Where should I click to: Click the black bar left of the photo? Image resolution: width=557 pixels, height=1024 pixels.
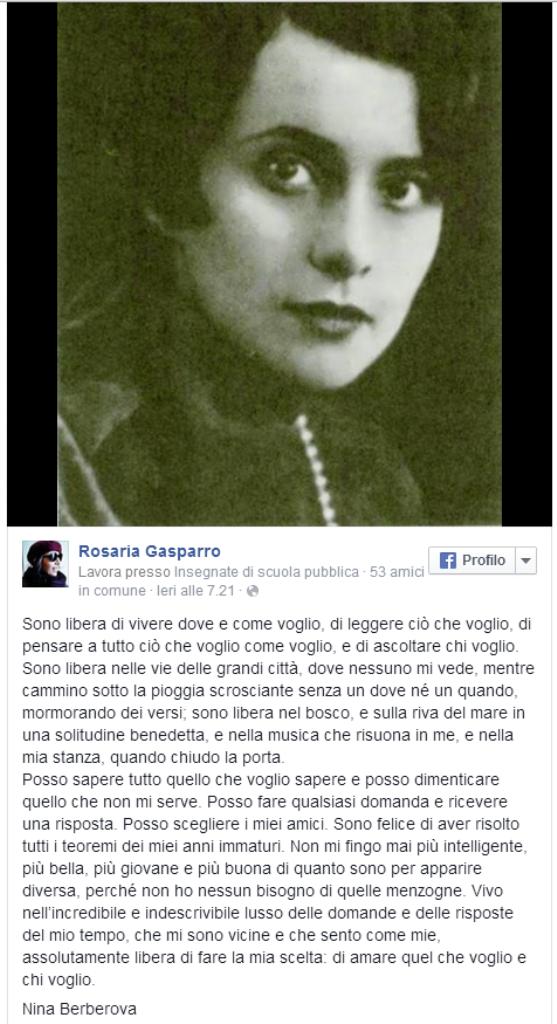32,264
